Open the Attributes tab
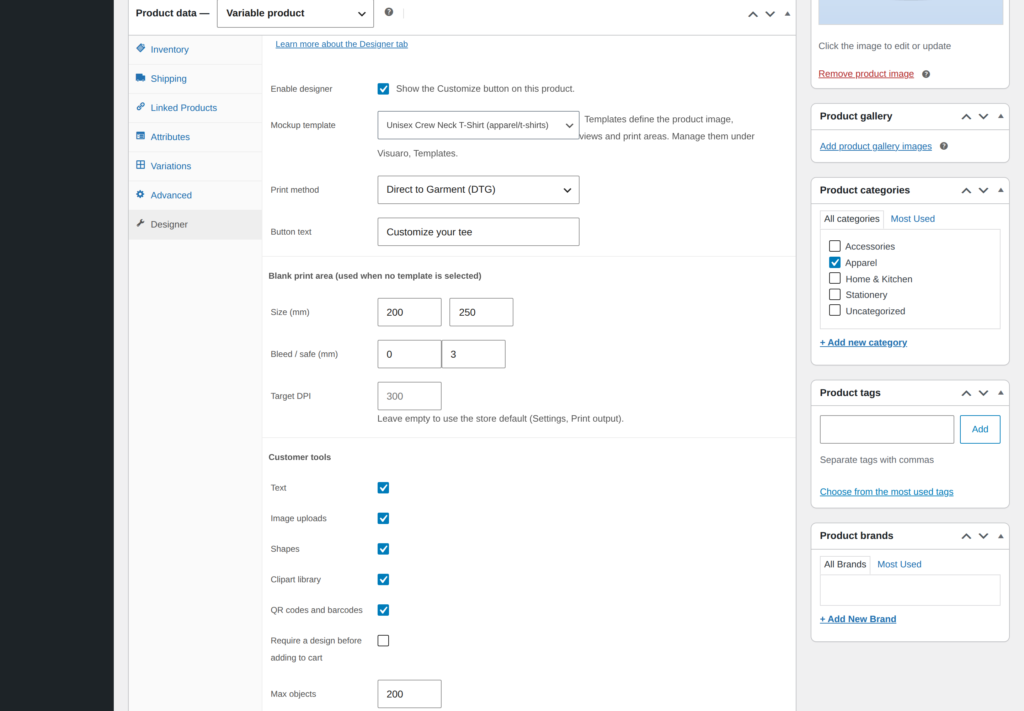Screen dimensions: 1024x711 tap(195, 136)
